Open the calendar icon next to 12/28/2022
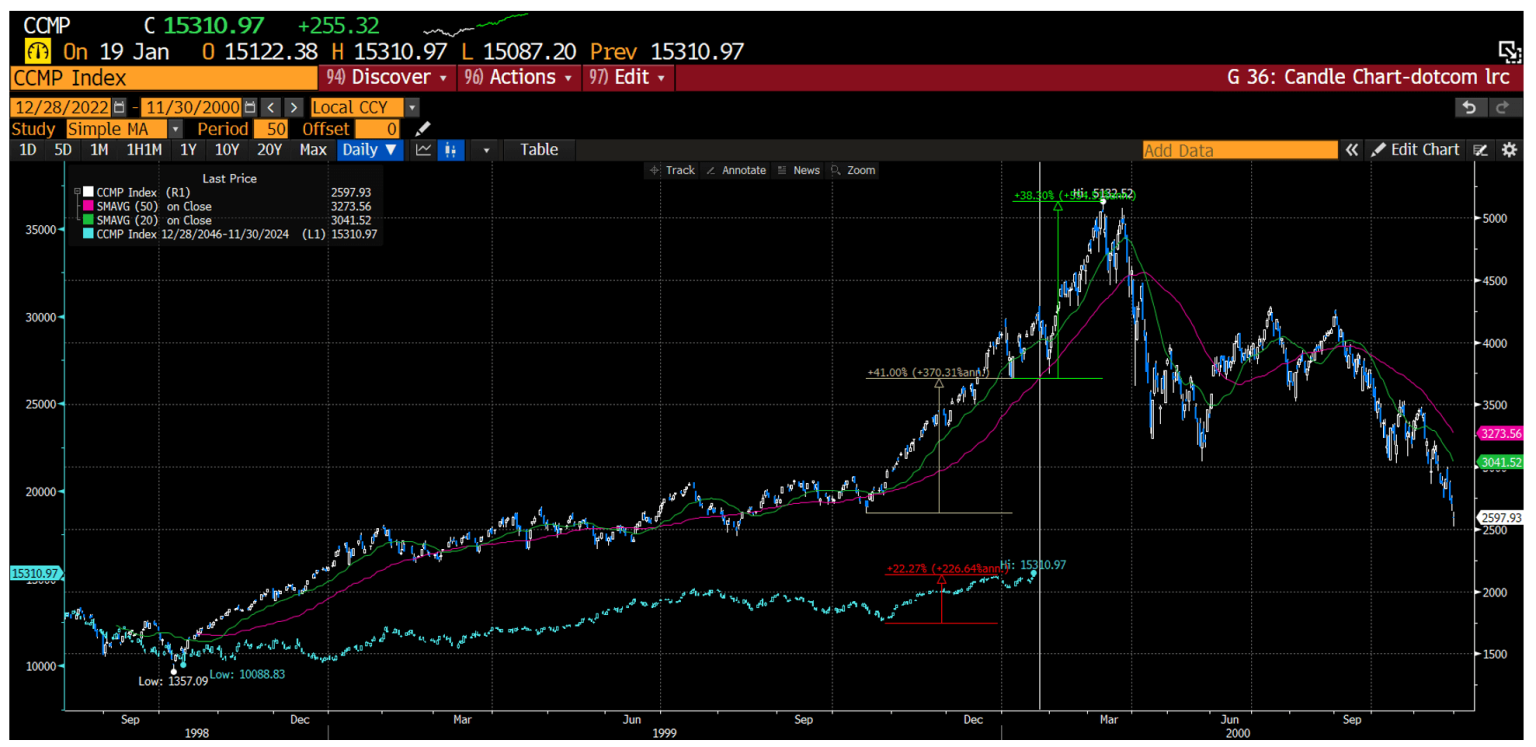 point(118,107)
